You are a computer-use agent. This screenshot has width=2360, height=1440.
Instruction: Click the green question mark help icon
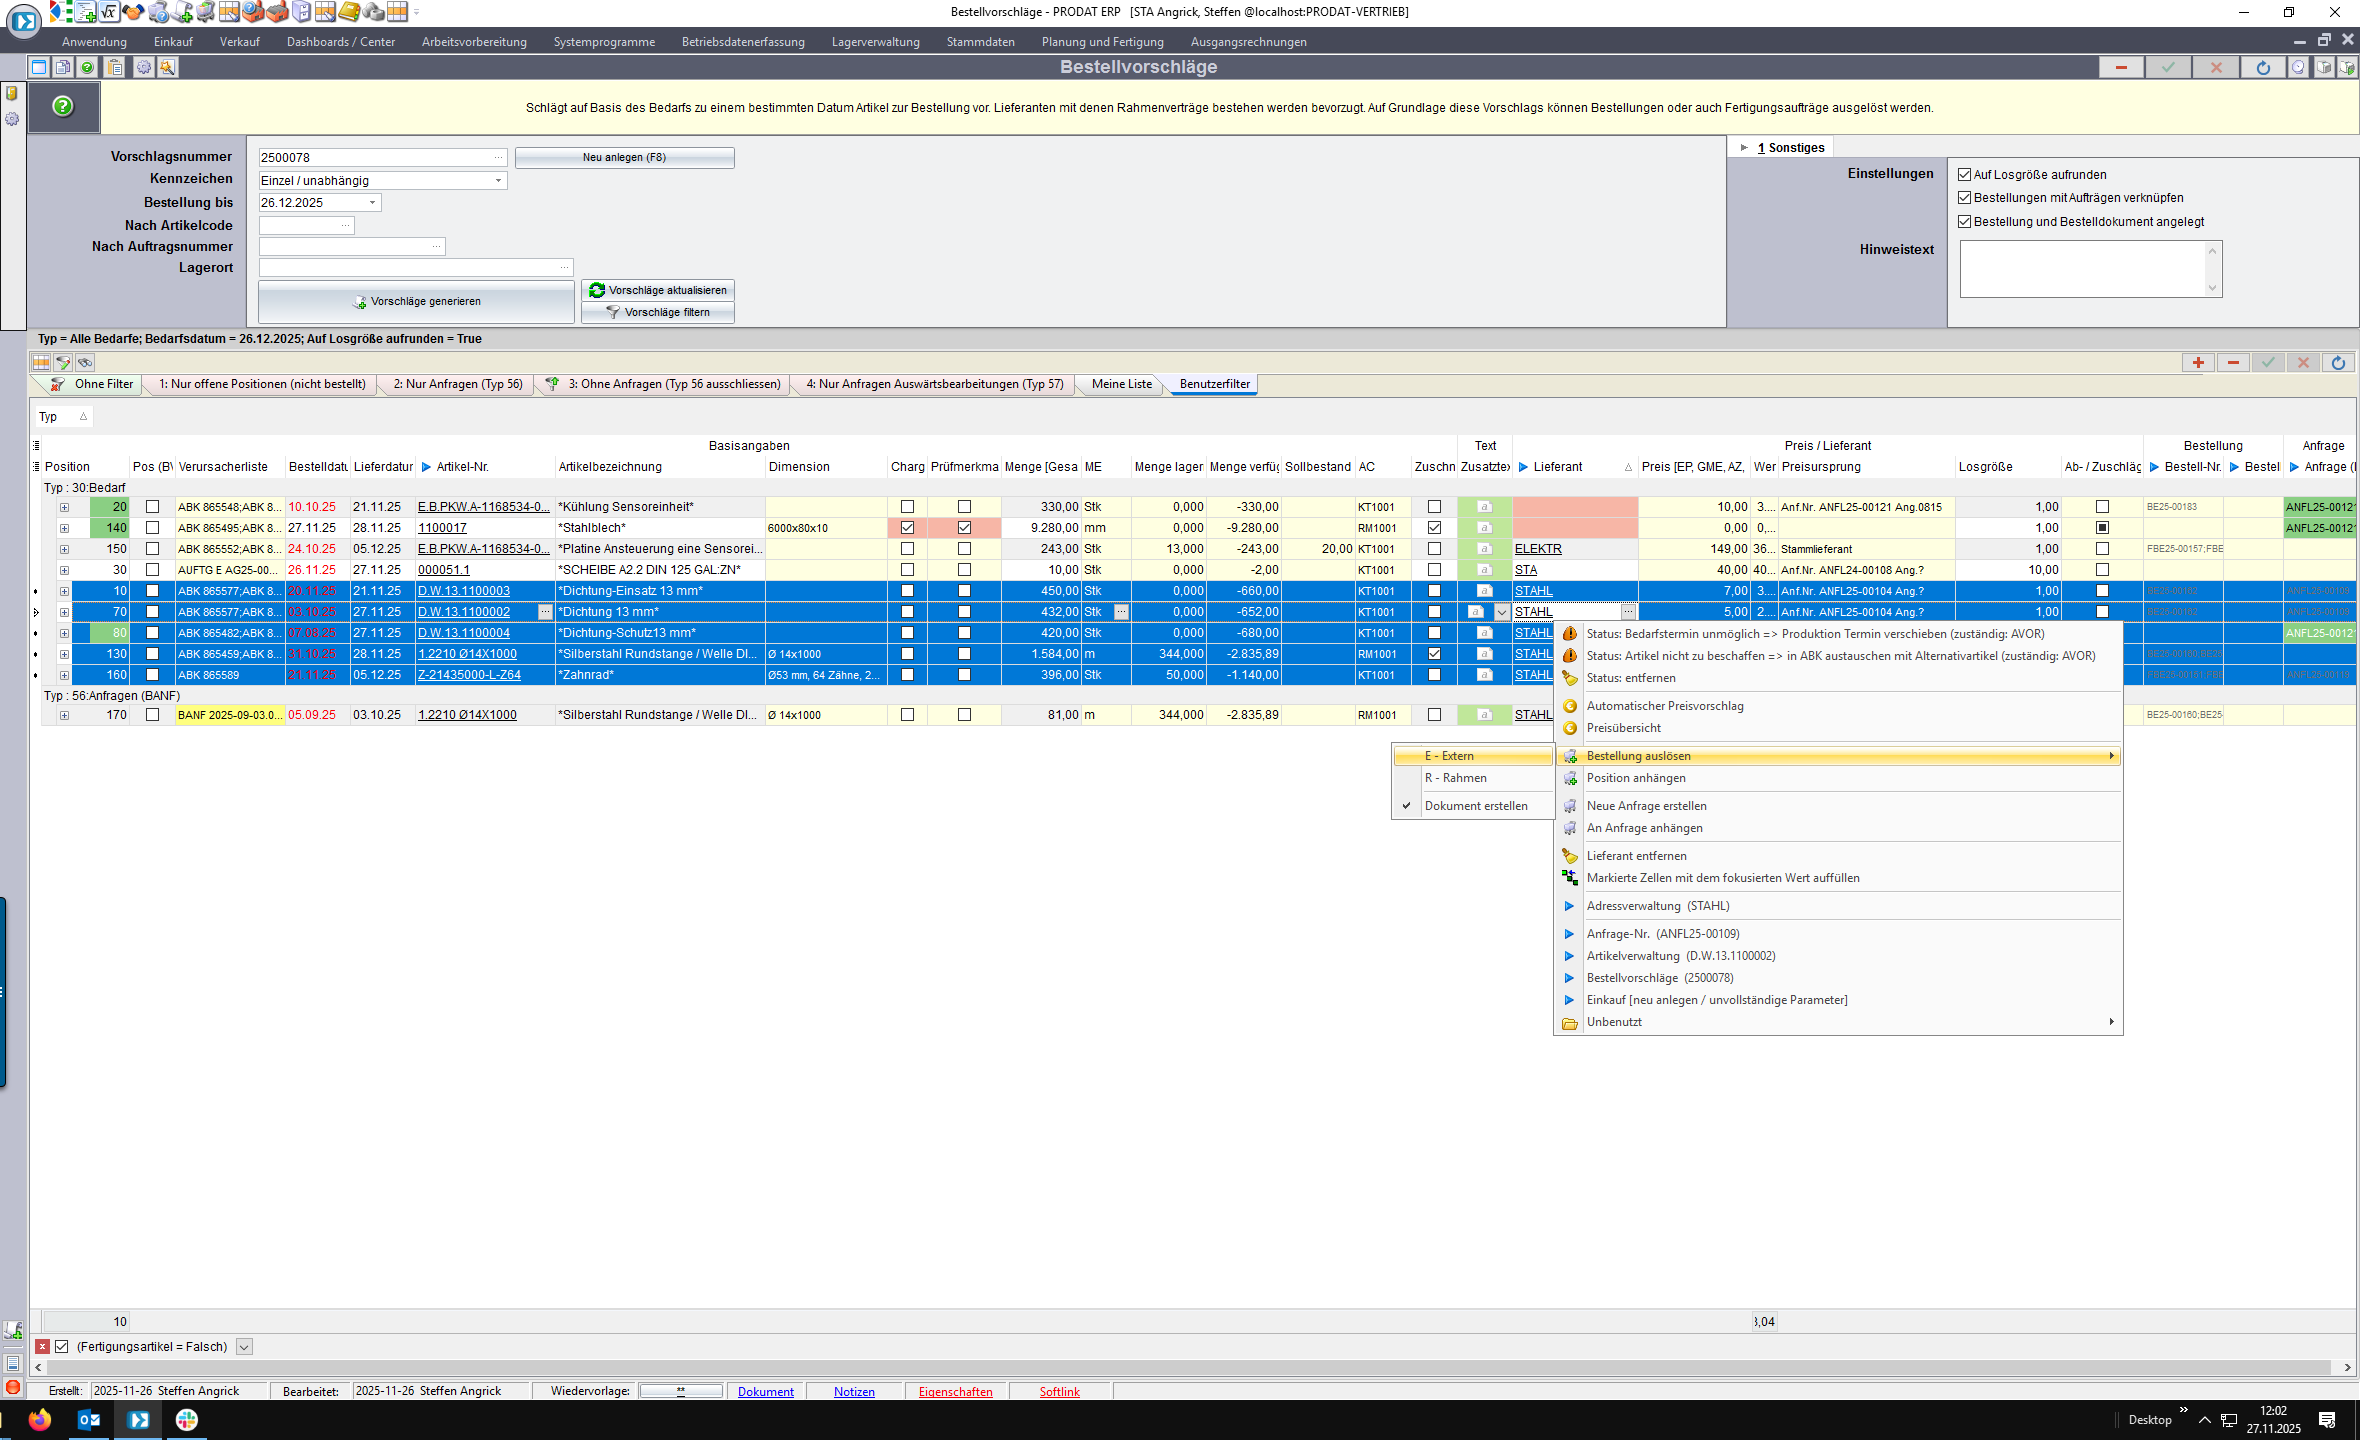63,106
